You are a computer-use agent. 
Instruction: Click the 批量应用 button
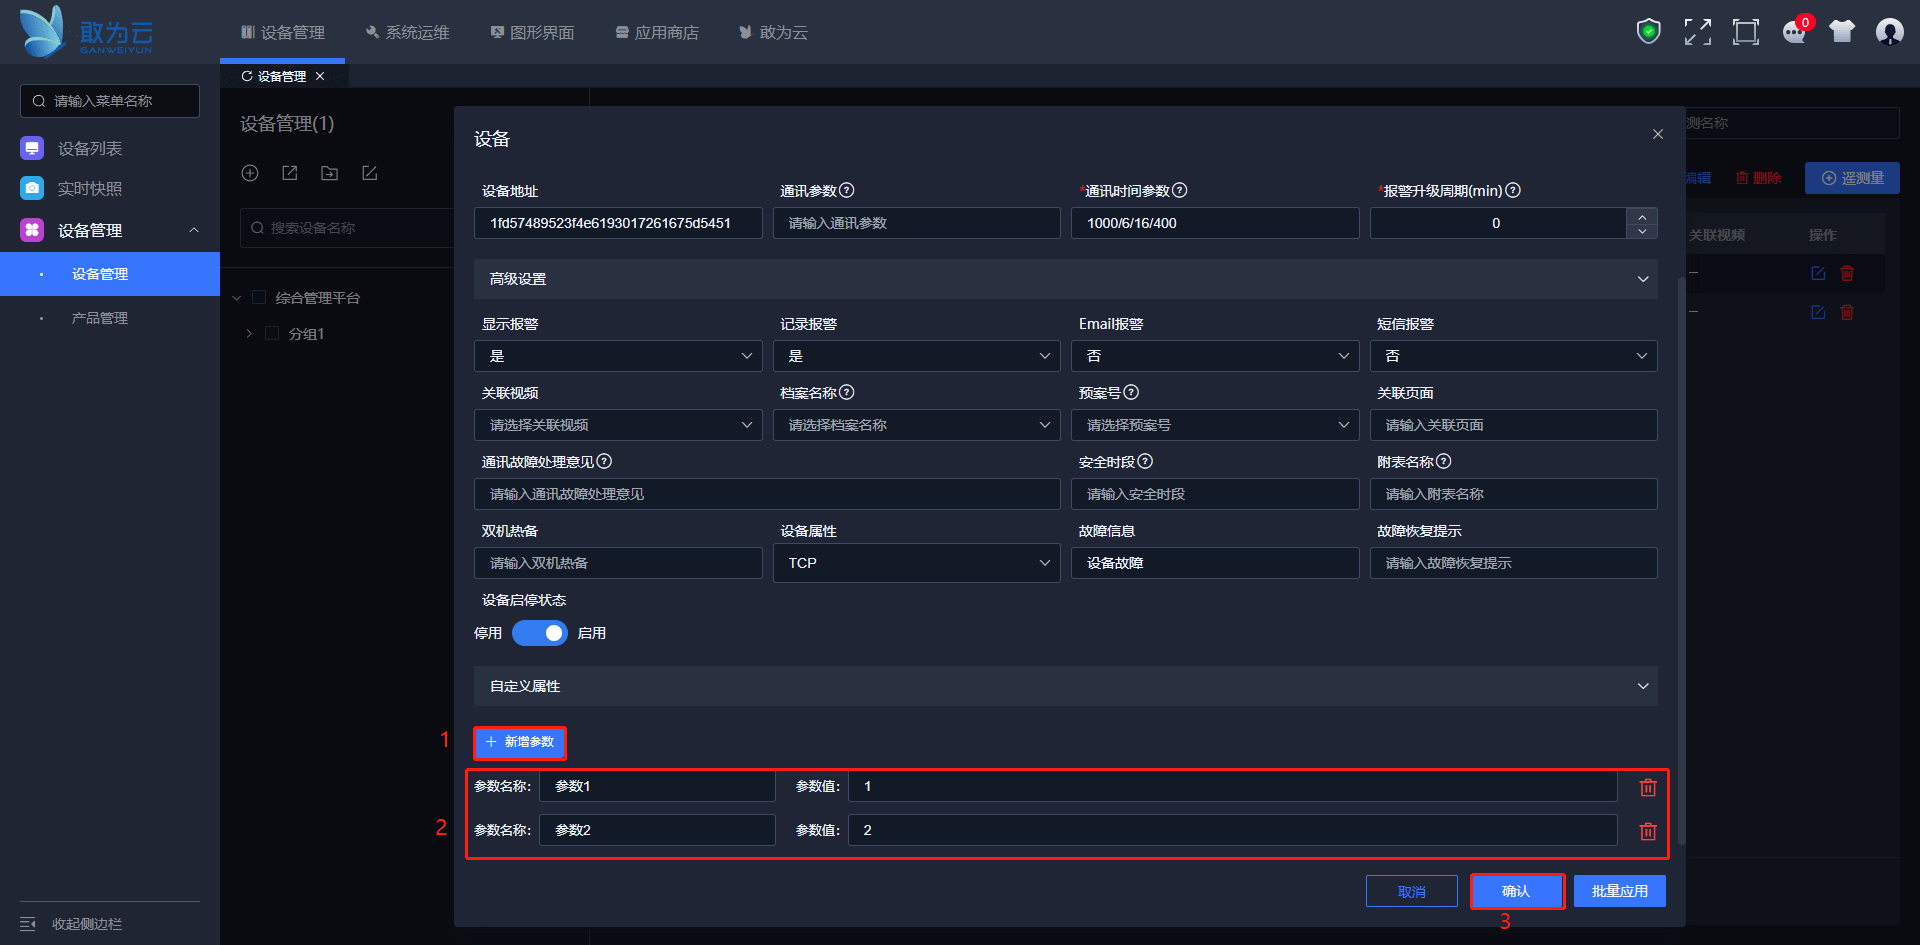[1619, 891]
